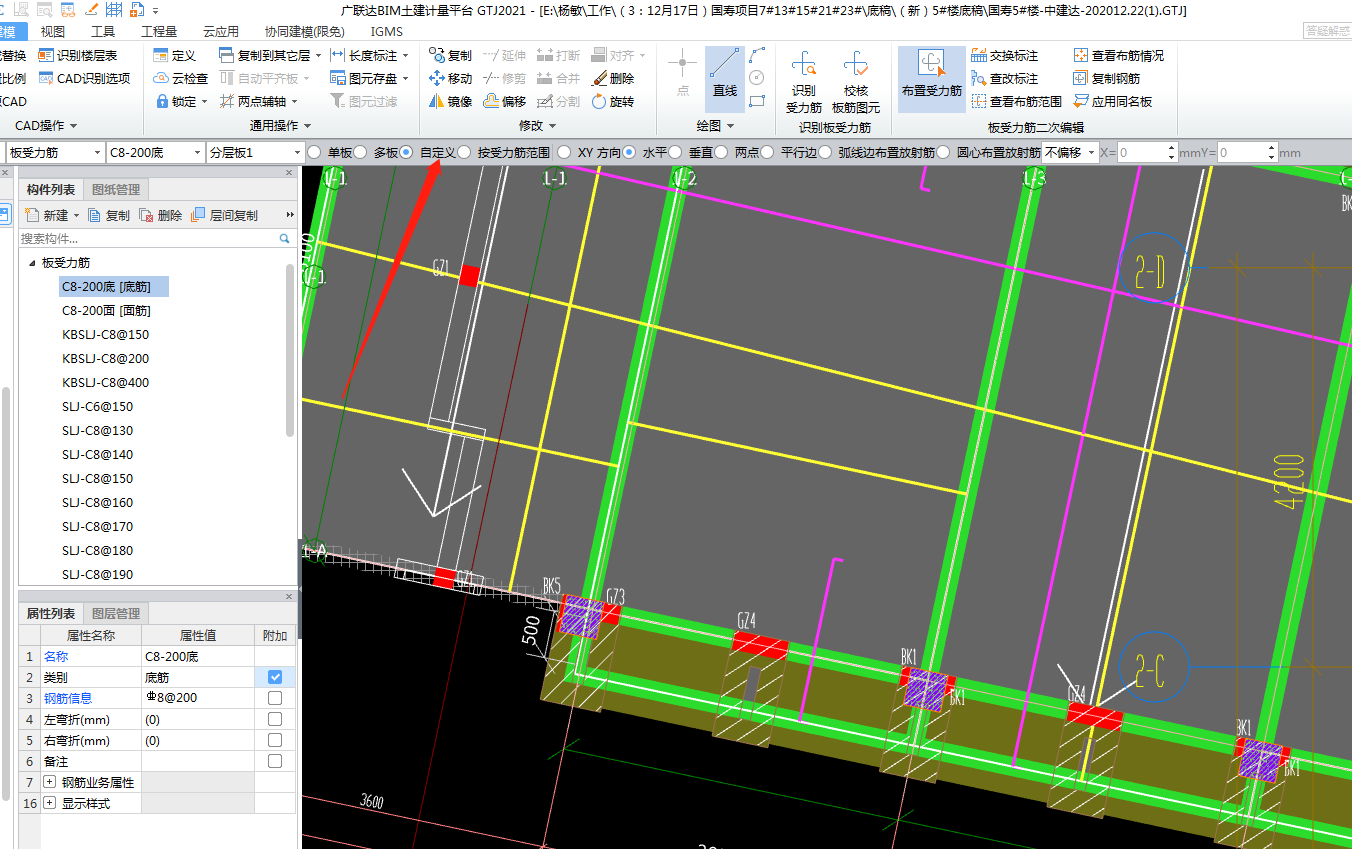Select the 两点 radio option
Viewport: 1352px width, 849px height.
[721, 153]
